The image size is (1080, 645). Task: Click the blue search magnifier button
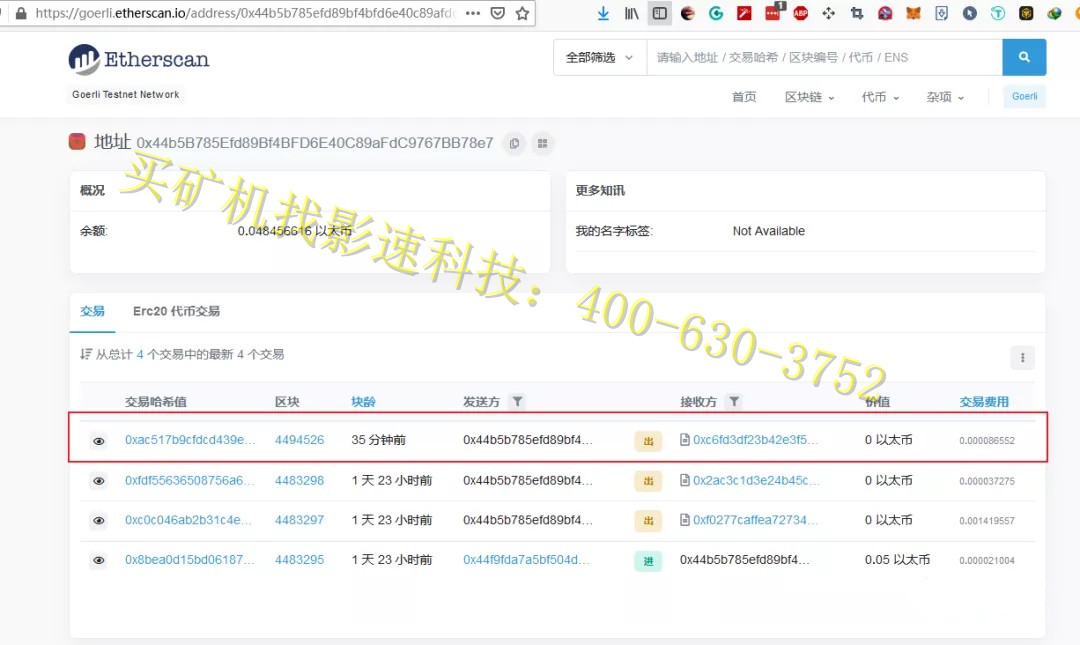click(x=1024, y=57)
